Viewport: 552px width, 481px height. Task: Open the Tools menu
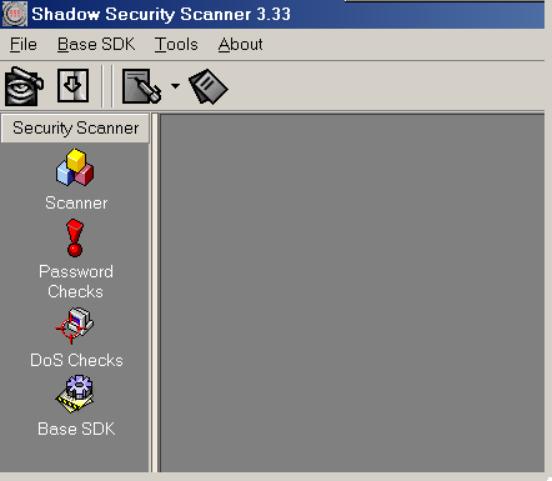pos(176,45)
